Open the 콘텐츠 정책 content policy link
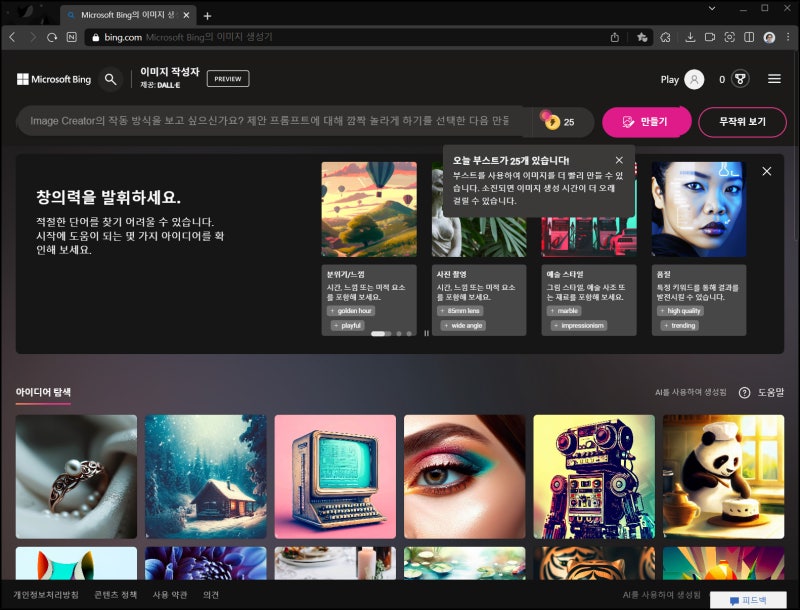This screenshot has height=610, width=800. [116, 595]
